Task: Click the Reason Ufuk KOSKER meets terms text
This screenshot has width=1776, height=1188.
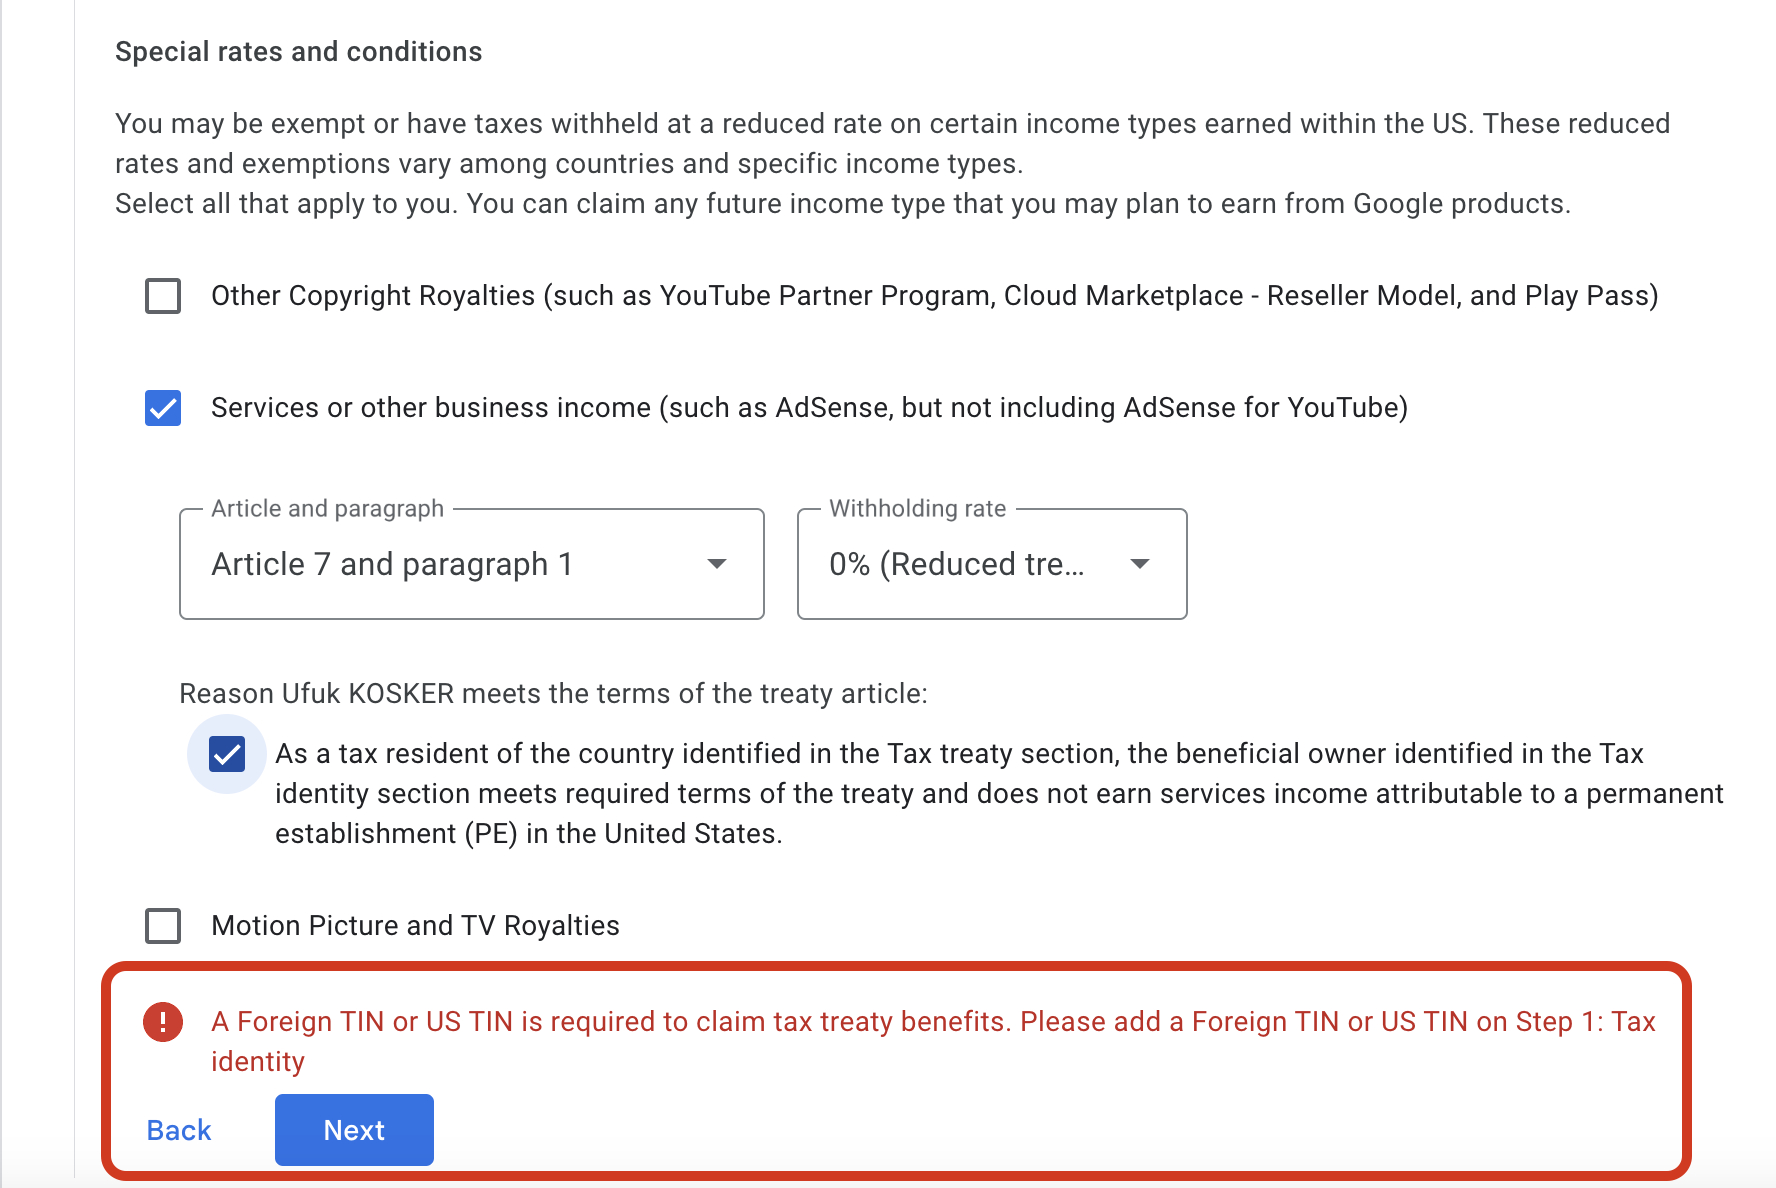Action: [x=553, y=694]
